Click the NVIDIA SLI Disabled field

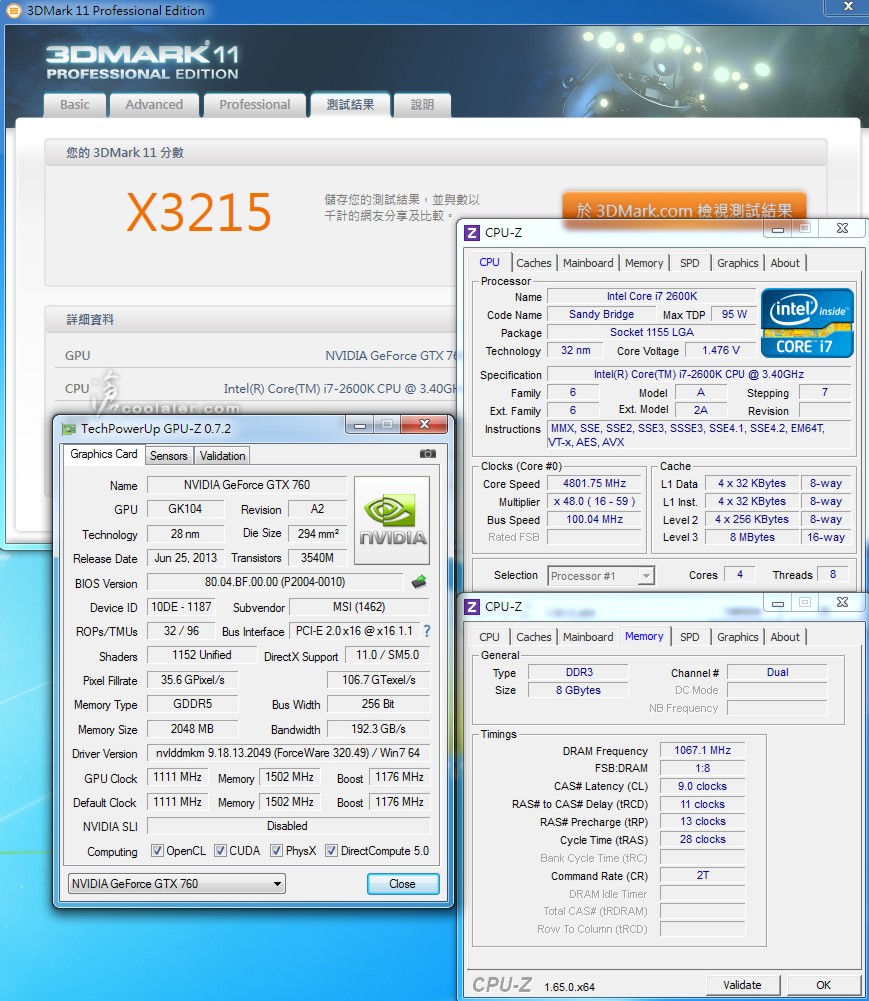289,826
